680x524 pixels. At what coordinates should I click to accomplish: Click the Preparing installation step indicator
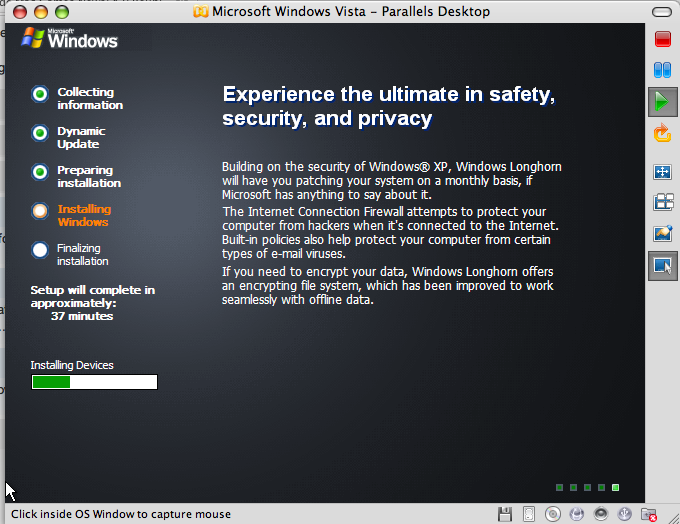click(40, 172)
